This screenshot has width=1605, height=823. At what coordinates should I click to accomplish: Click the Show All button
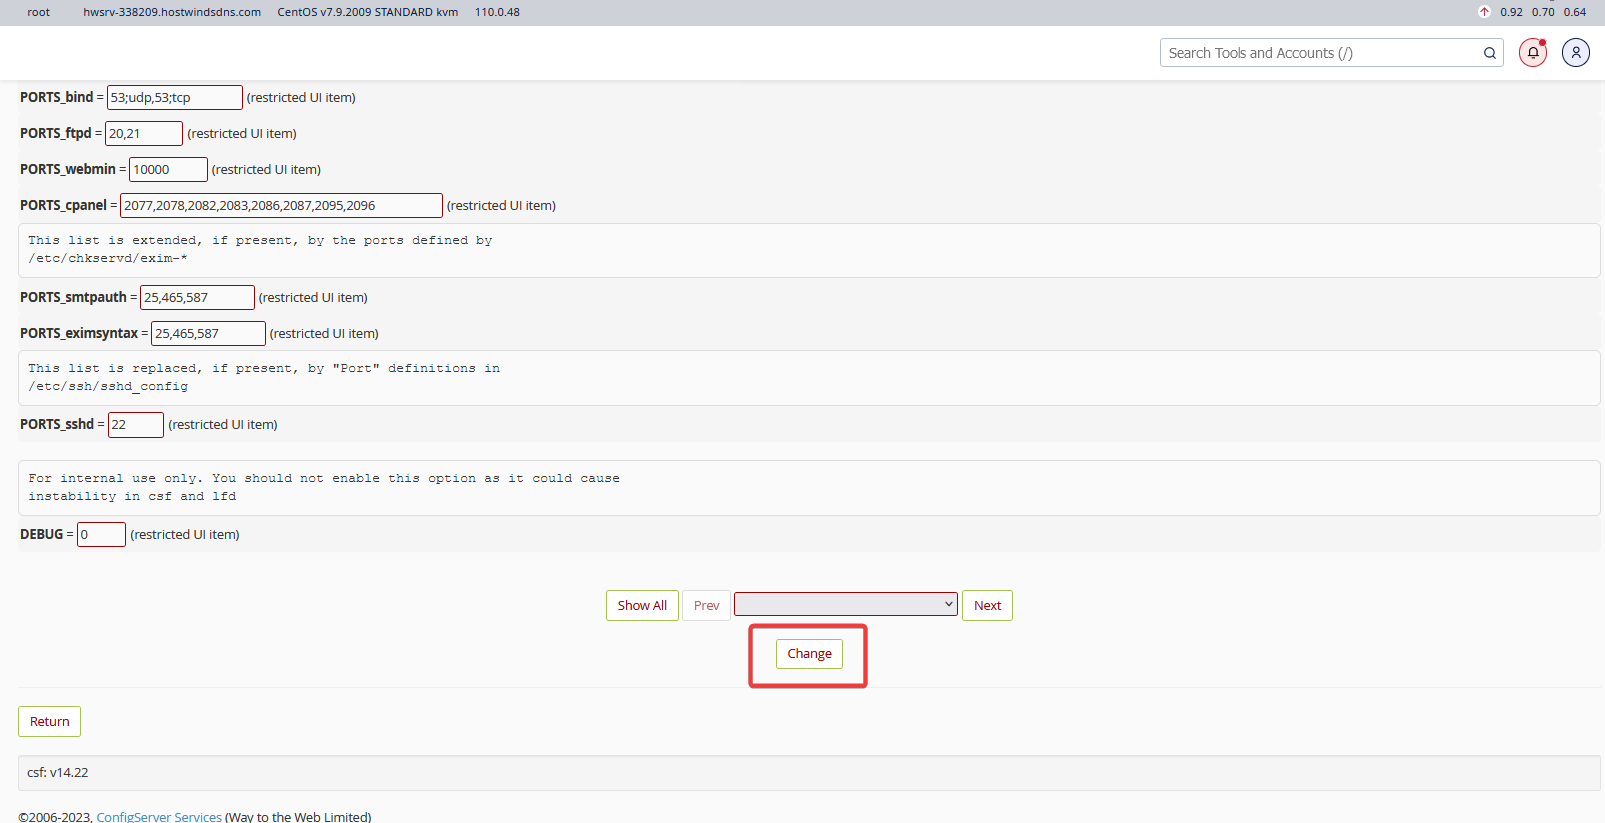coord(642,606)
